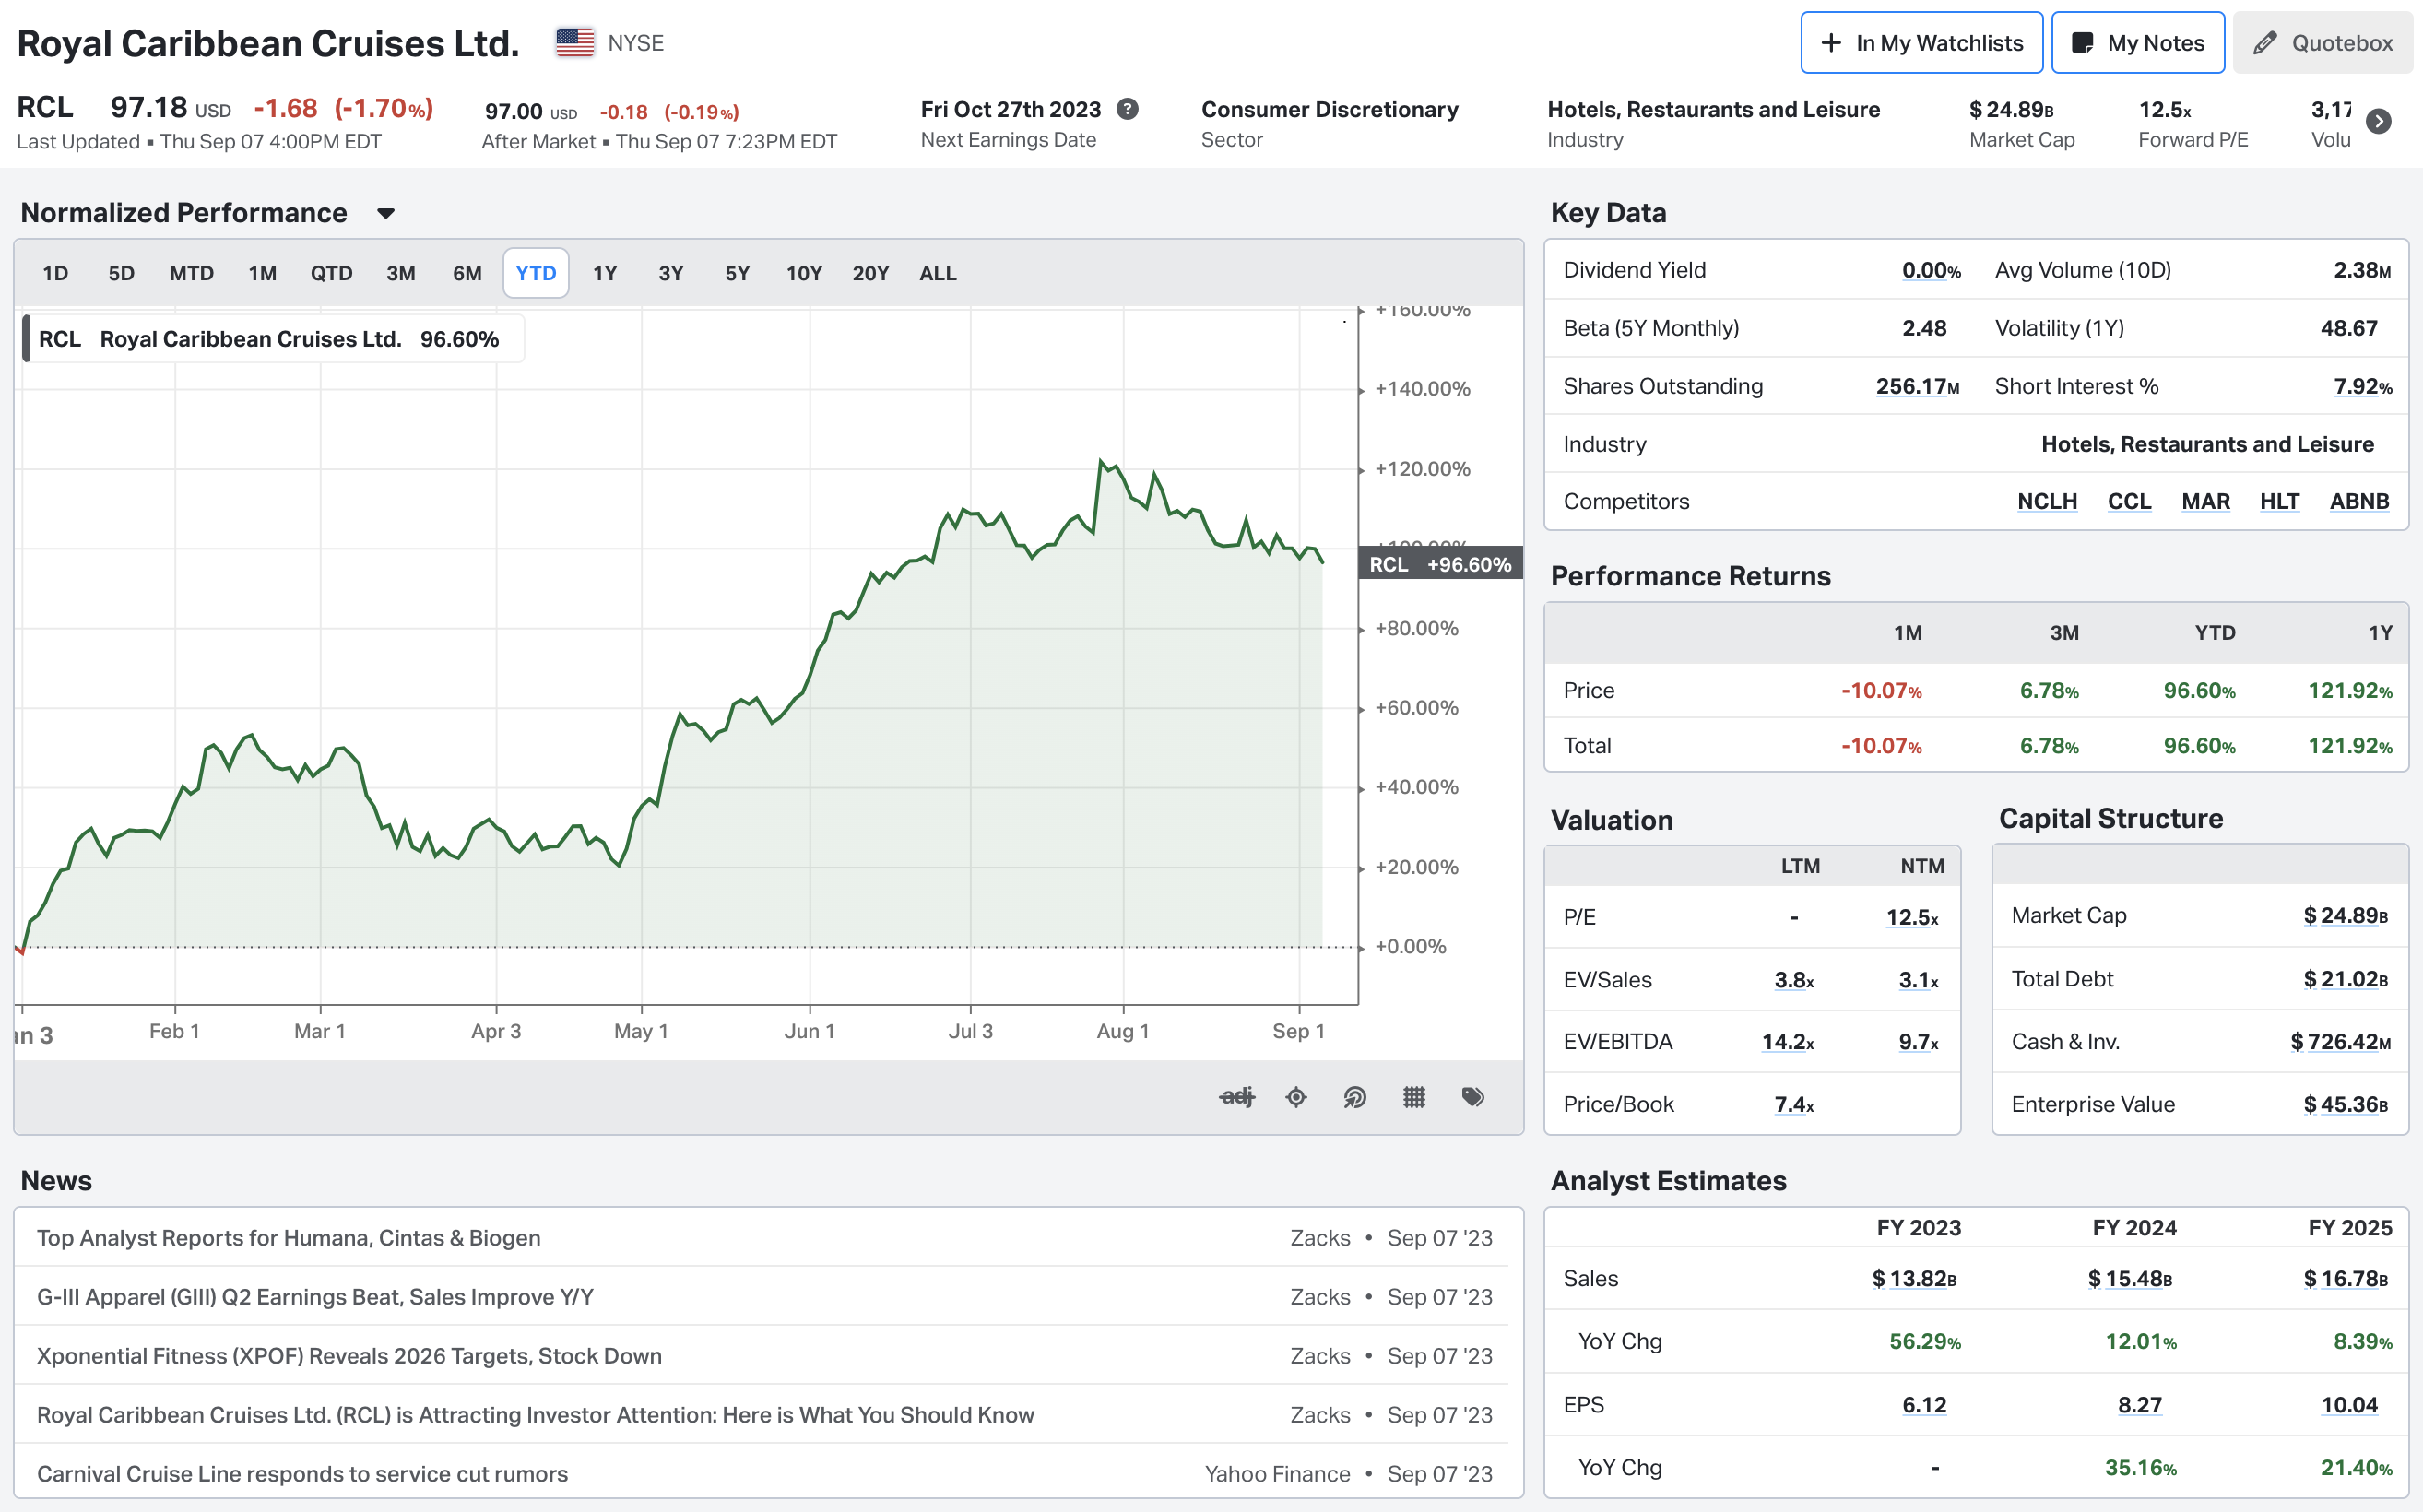Click Price/Book value 7.4x
2423x1512 pixels.
point(1794,1104)
